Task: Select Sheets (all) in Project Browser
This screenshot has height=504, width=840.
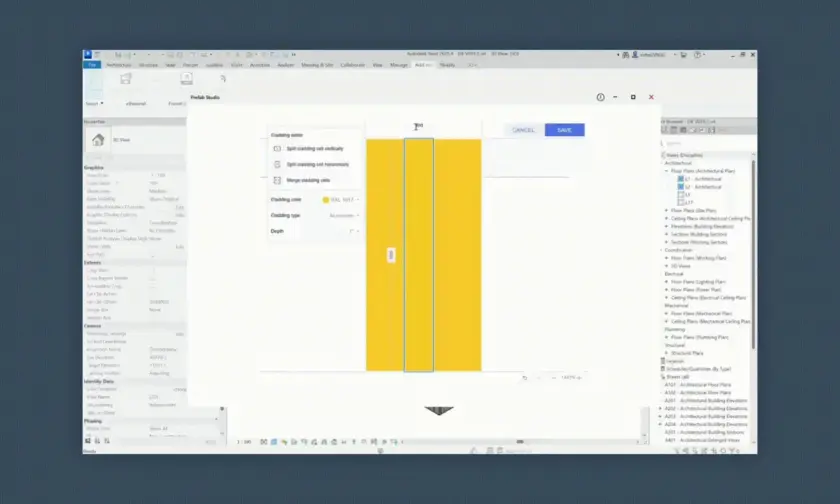Action: 677,377
